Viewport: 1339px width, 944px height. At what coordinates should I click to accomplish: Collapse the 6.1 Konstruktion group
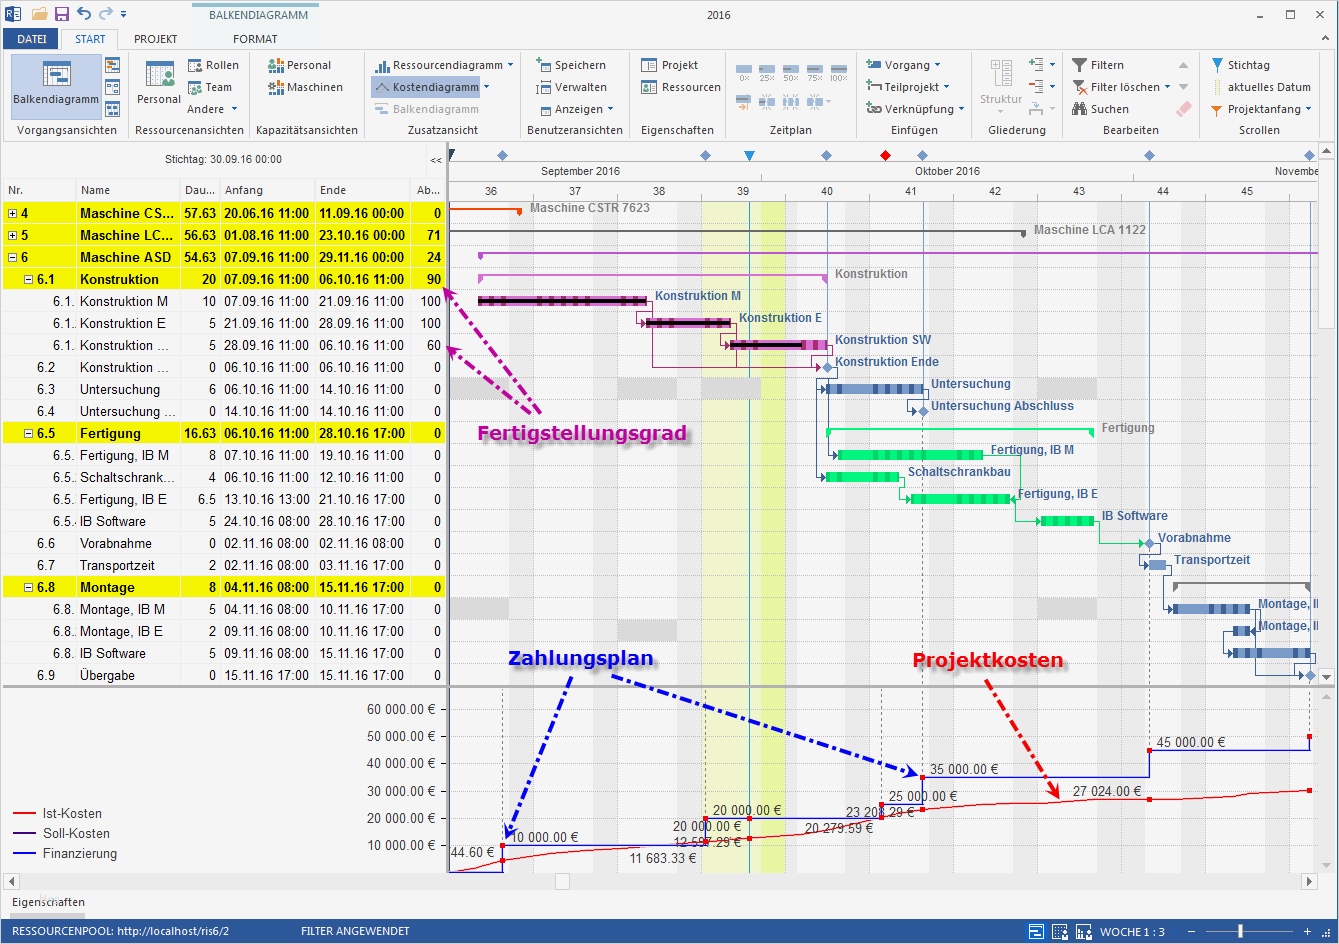[28, 280]
